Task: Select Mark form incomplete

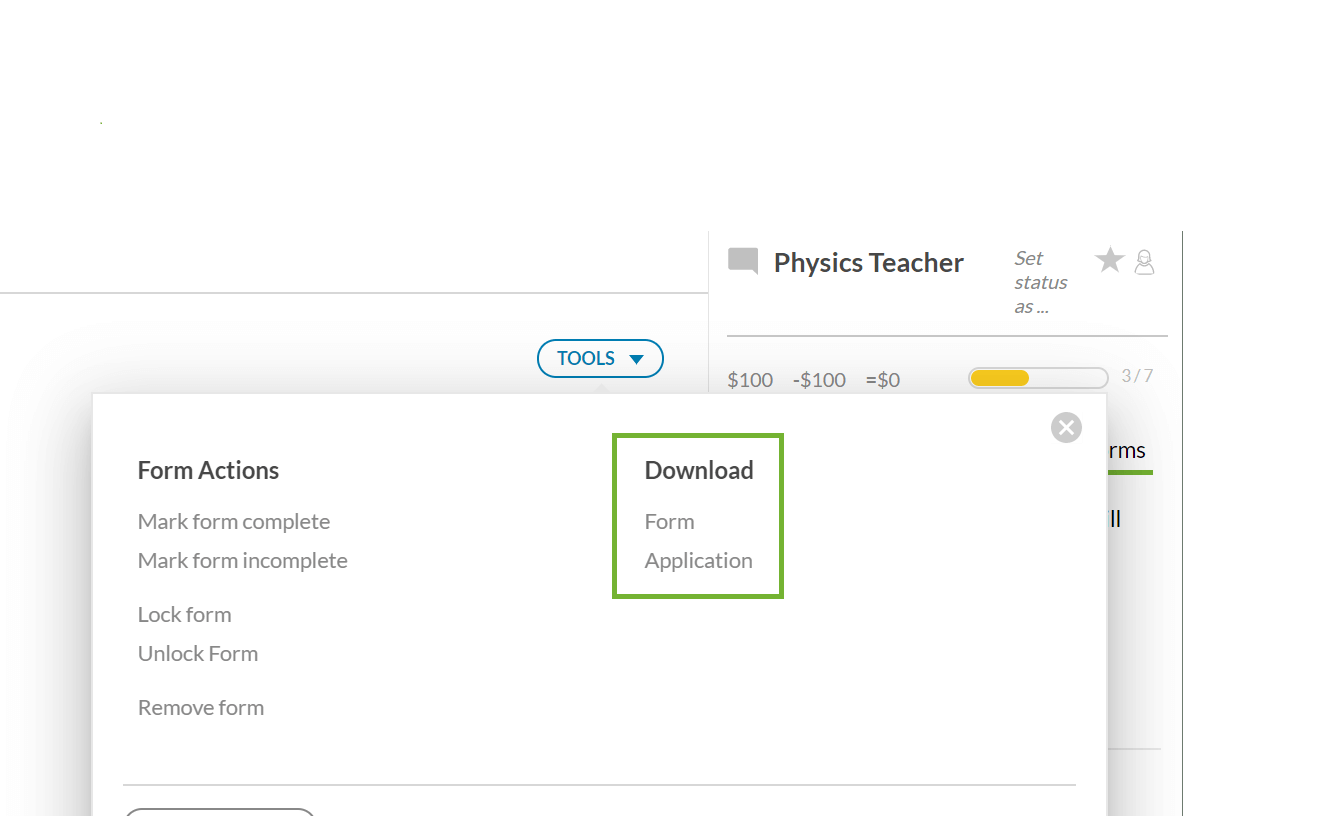Action: click(242, 560)
